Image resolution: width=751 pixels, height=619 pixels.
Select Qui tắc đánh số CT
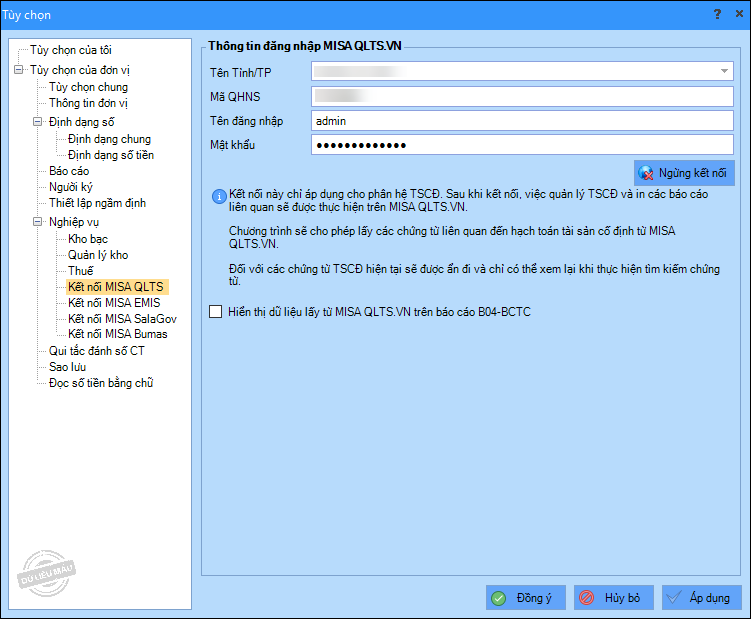coord(96,351)
